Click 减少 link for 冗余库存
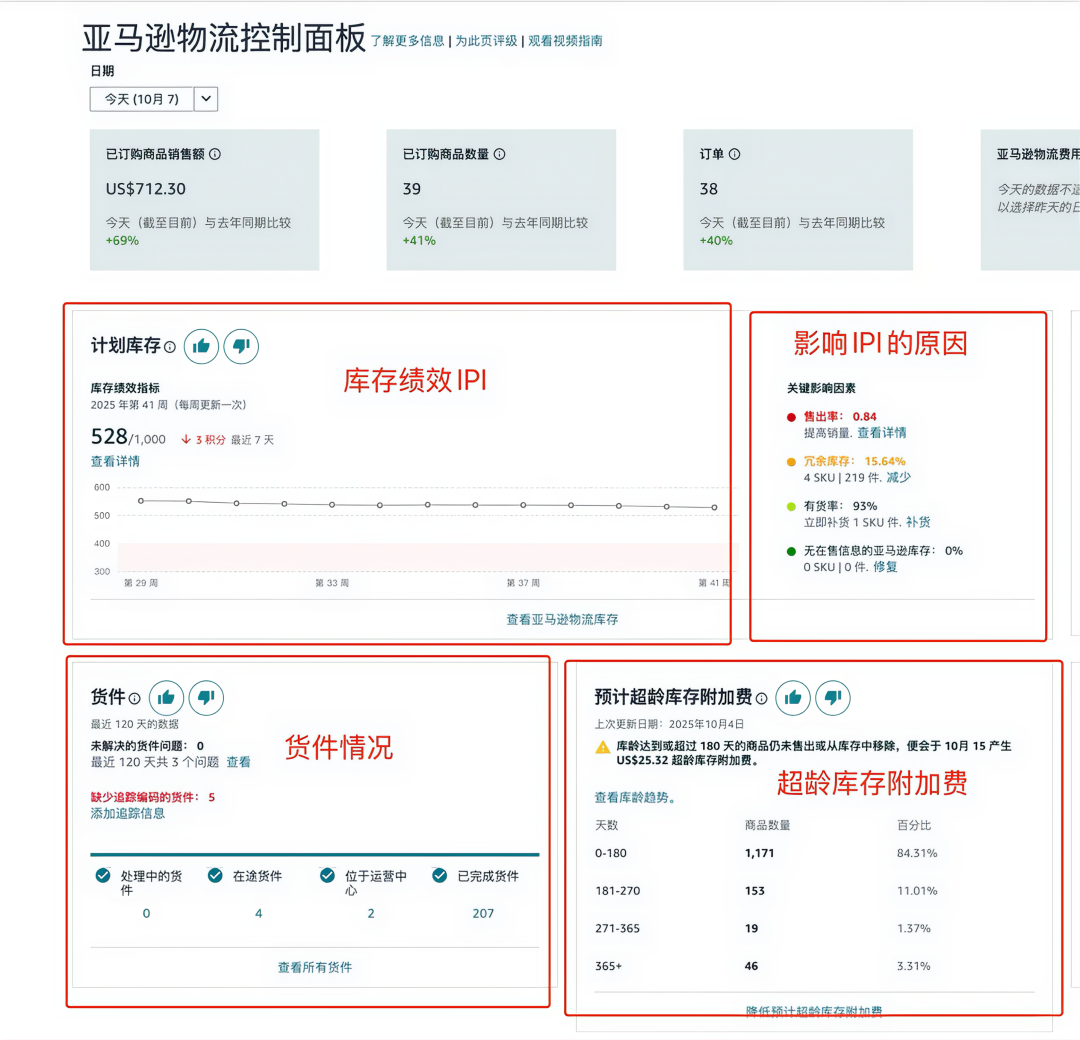The image size is (1080, 1040). pyautogui.click(x=898, y=477)
